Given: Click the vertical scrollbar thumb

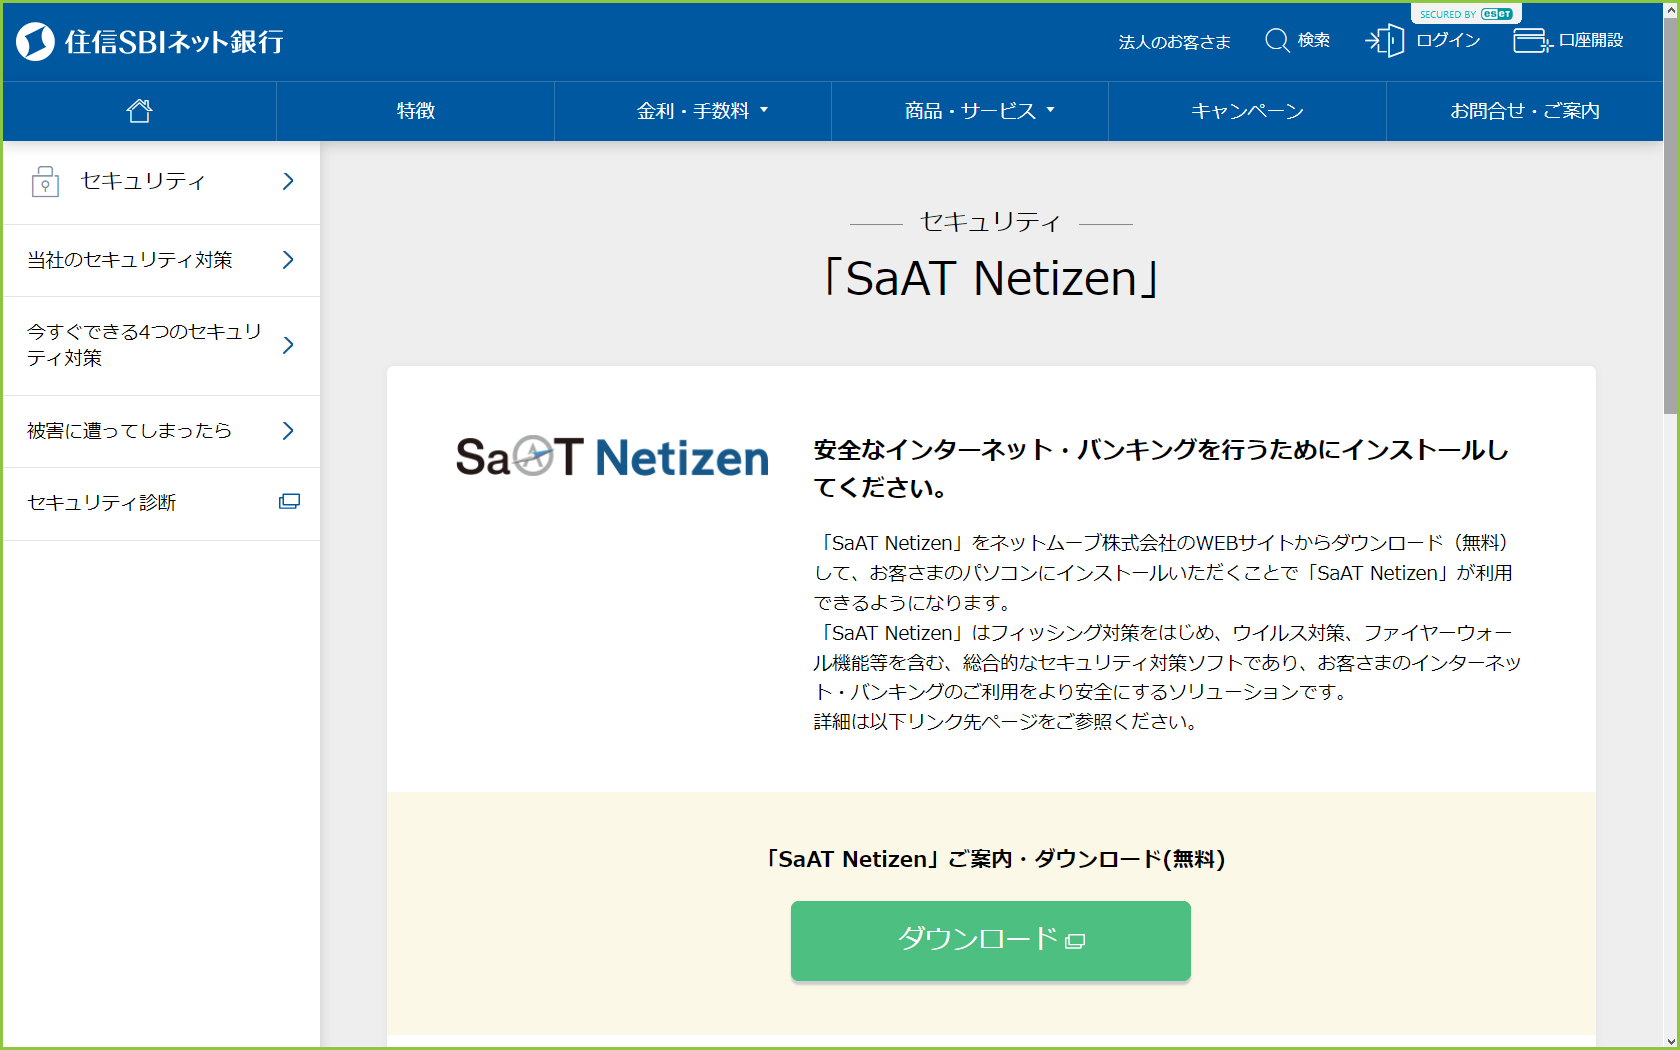Looking at the screenshot, I should coord(1671,215).
